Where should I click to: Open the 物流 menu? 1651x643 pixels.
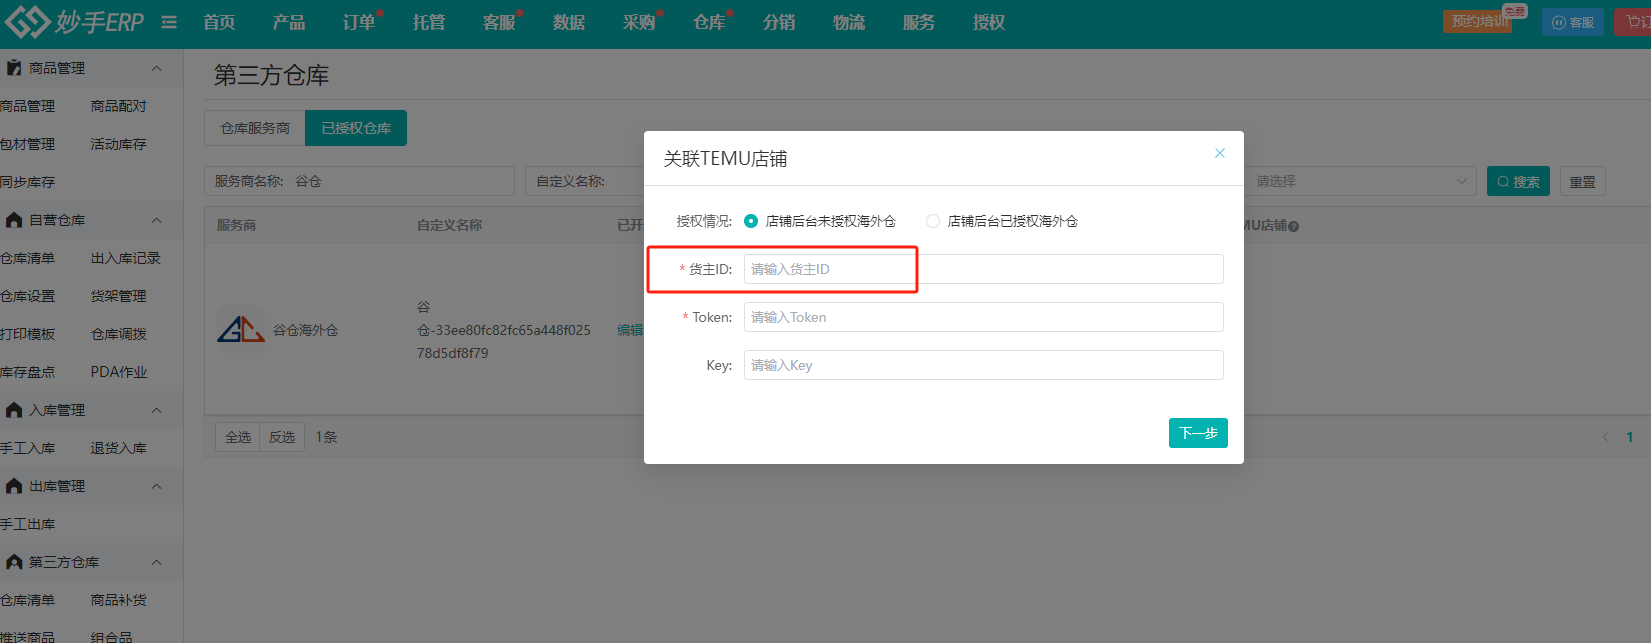click(849, 22)
